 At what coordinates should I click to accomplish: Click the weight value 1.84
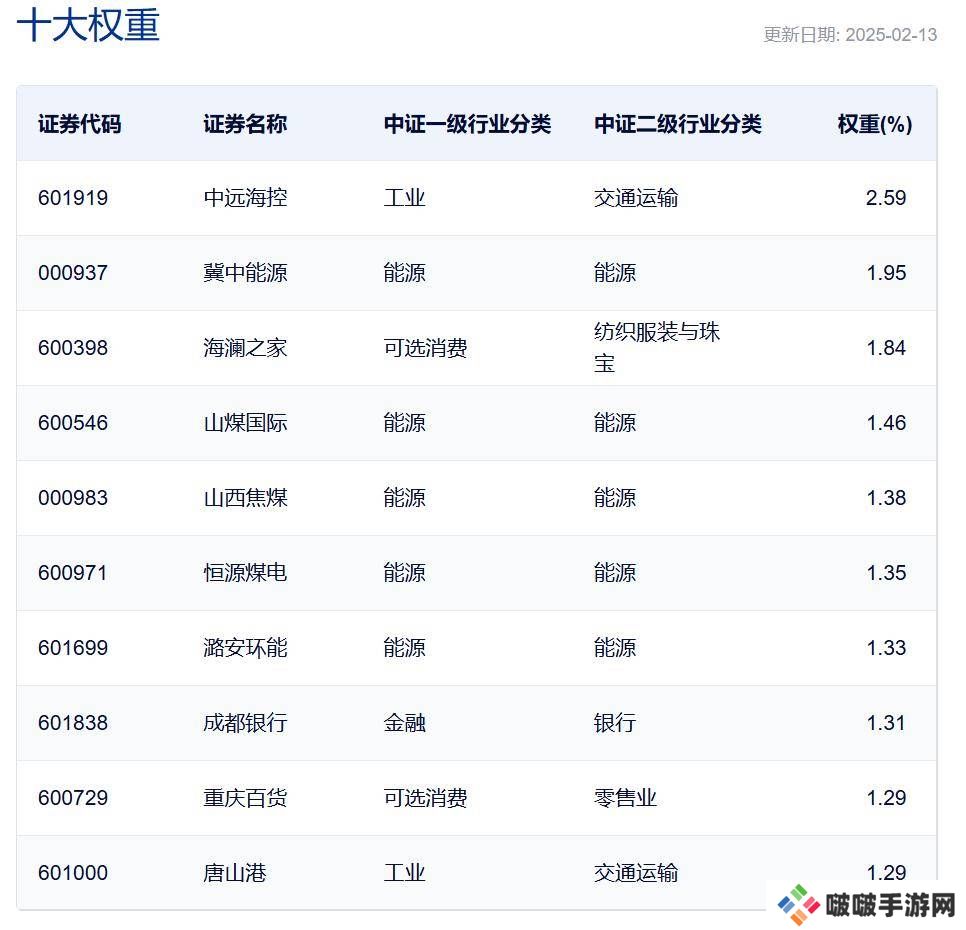886,348
